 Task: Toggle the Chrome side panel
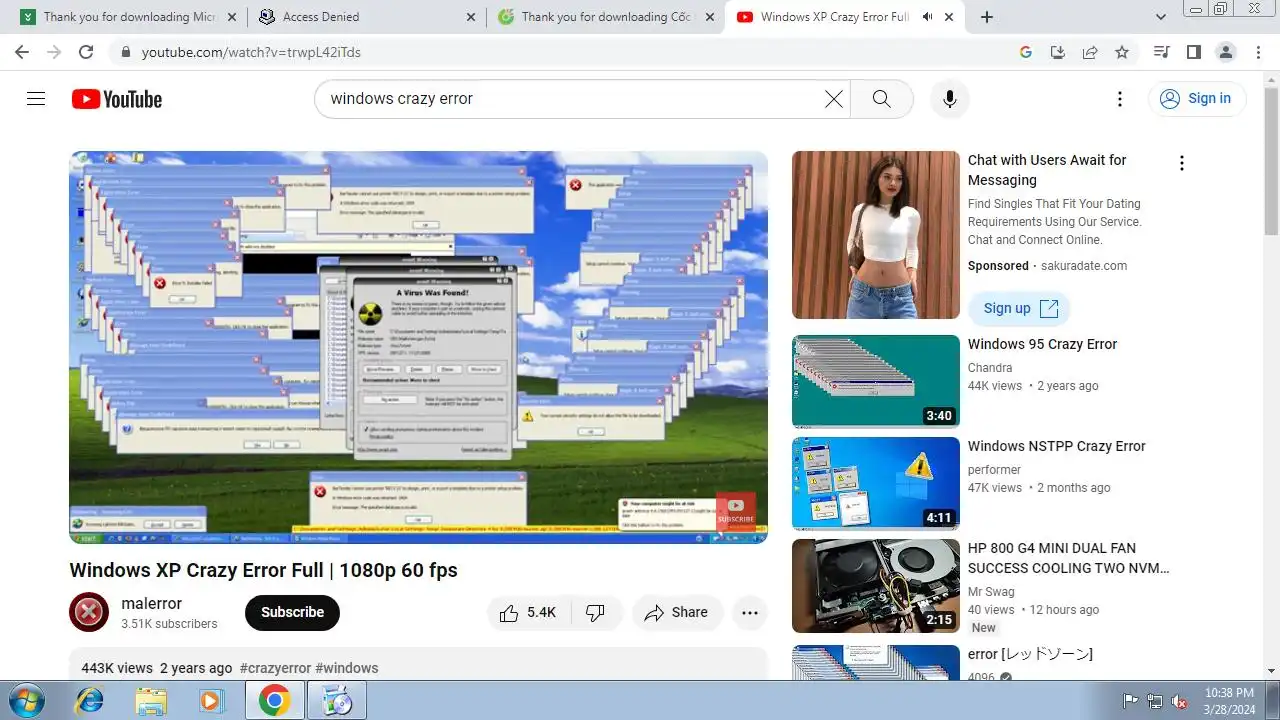click(x=1193, y=52)
